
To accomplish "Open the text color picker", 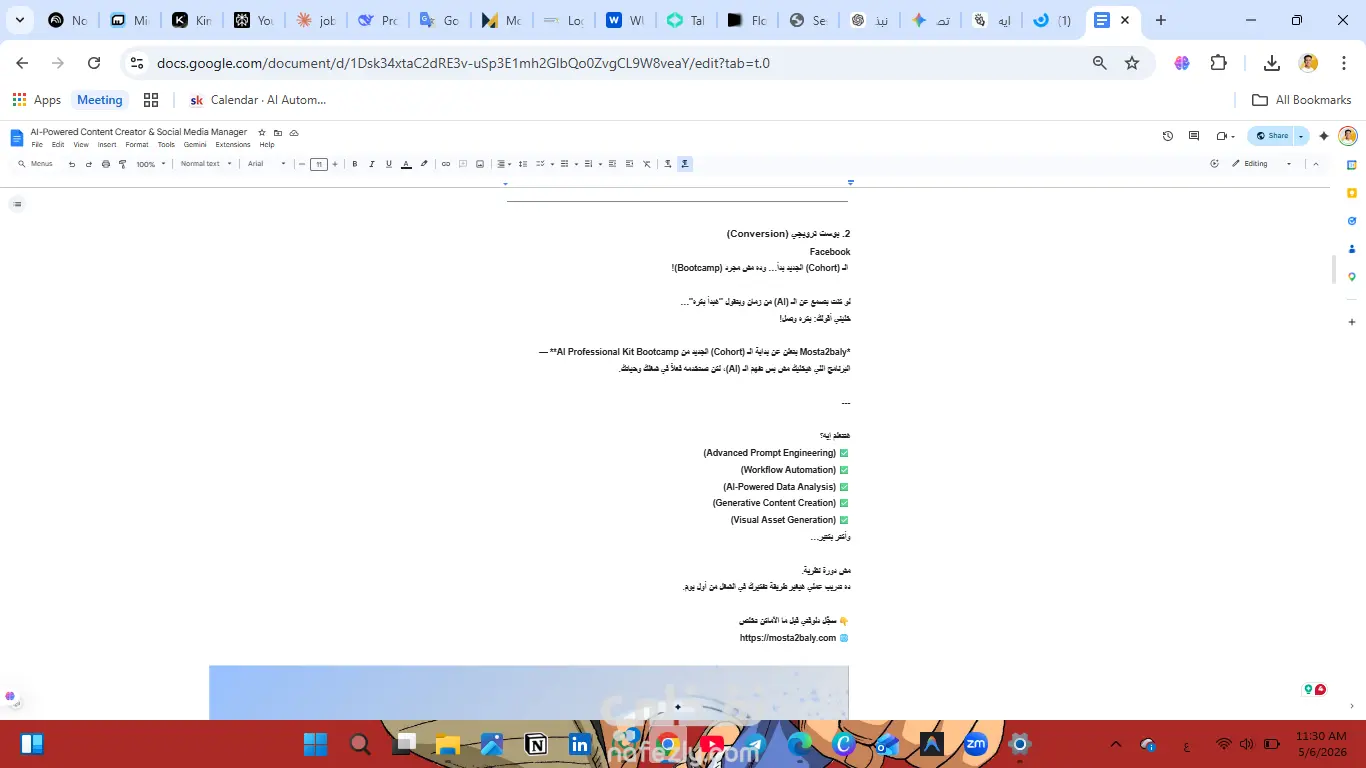I will 406,164.
